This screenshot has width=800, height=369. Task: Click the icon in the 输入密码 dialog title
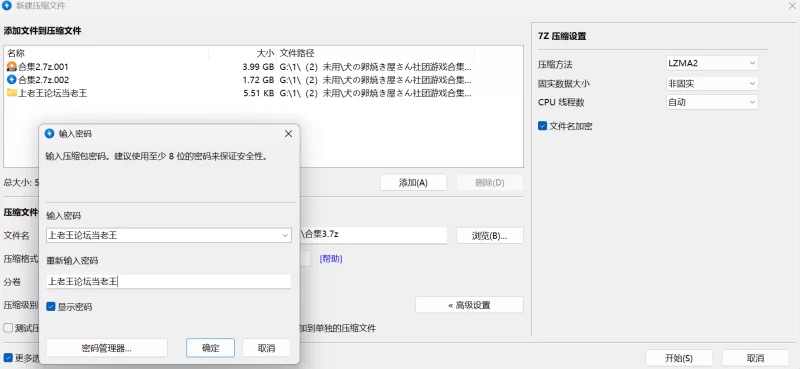pos(49,134)
